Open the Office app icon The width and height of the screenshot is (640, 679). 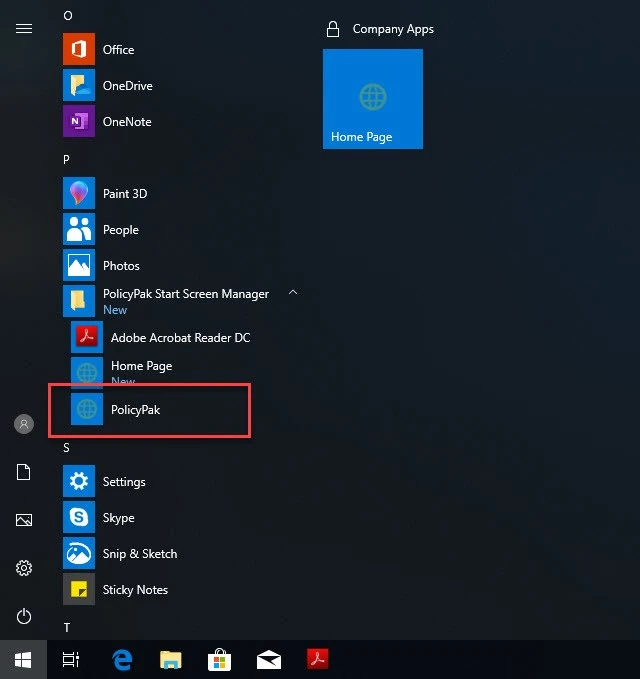[x=79, y=50]
